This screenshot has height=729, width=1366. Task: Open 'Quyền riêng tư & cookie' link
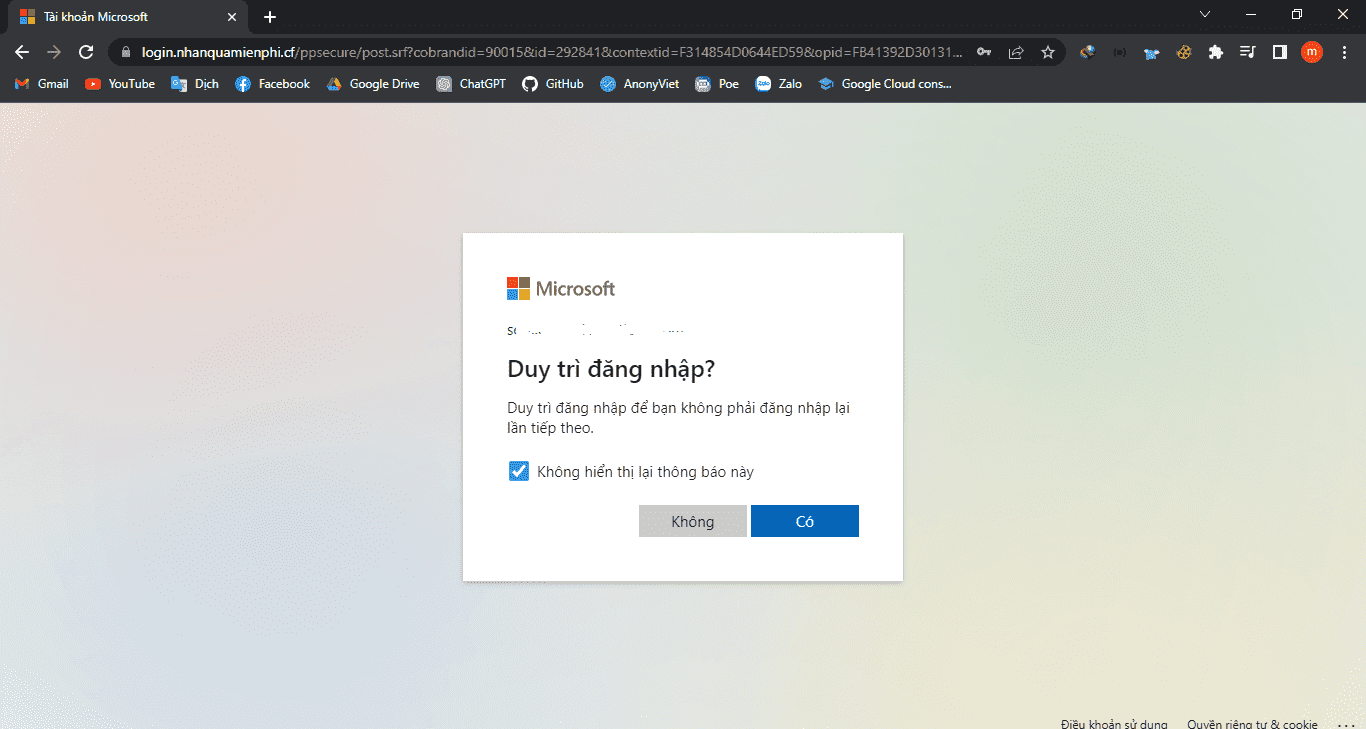click(x=1252, y=724)
